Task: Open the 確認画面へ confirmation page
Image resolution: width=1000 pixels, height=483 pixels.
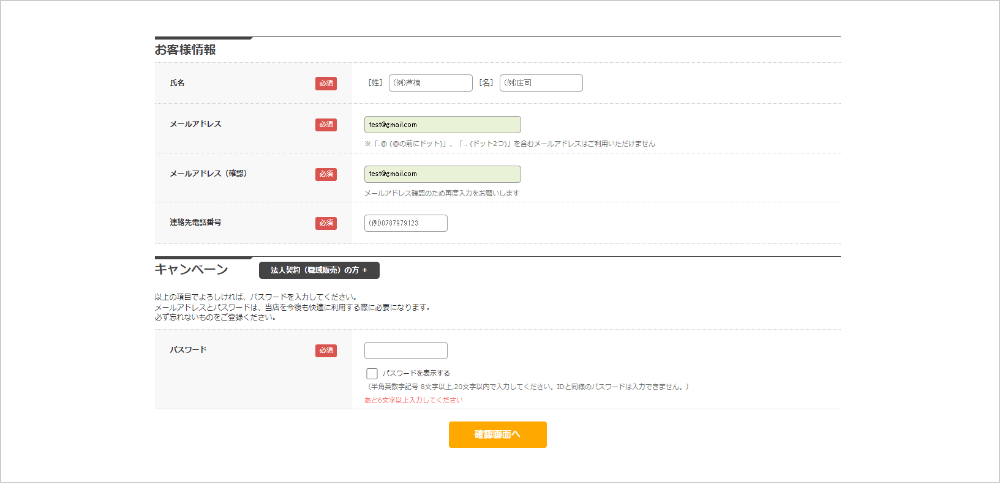Action: tap(497, 435)
